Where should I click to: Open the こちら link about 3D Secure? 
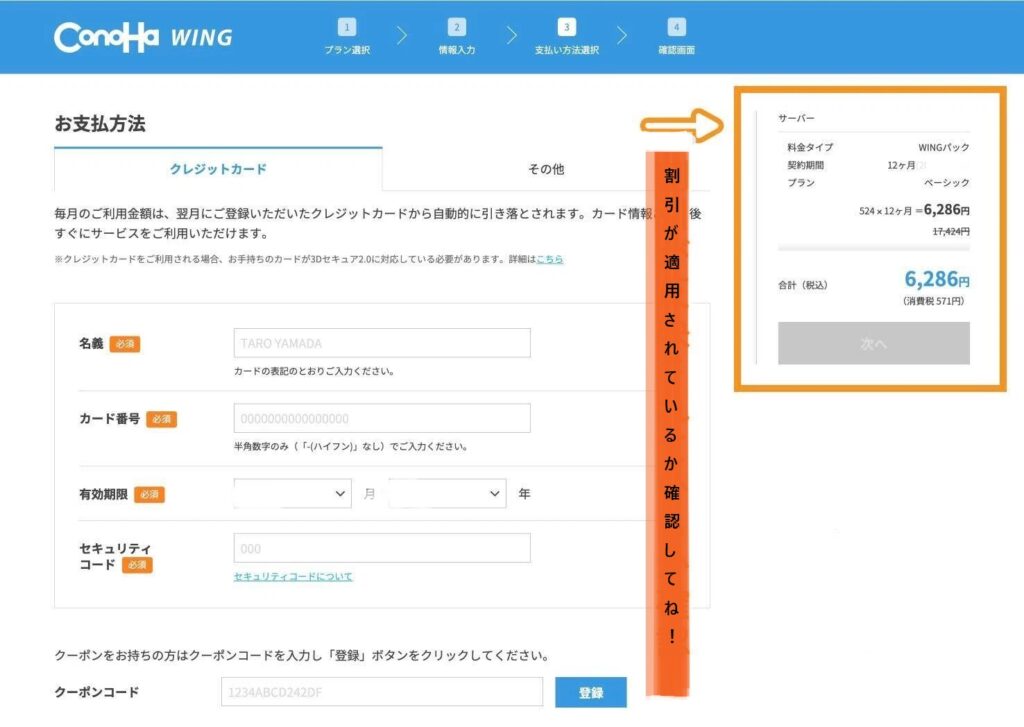[551, 259]
